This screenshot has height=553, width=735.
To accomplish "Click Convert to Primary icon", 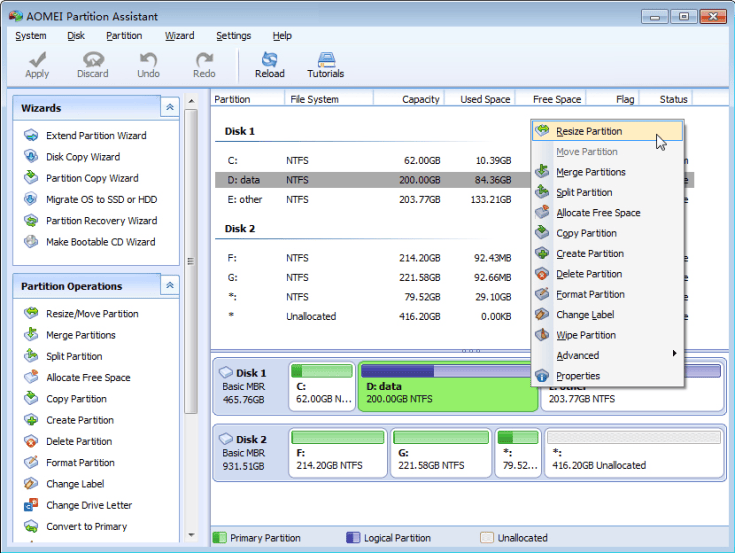I will pos(31,526).
